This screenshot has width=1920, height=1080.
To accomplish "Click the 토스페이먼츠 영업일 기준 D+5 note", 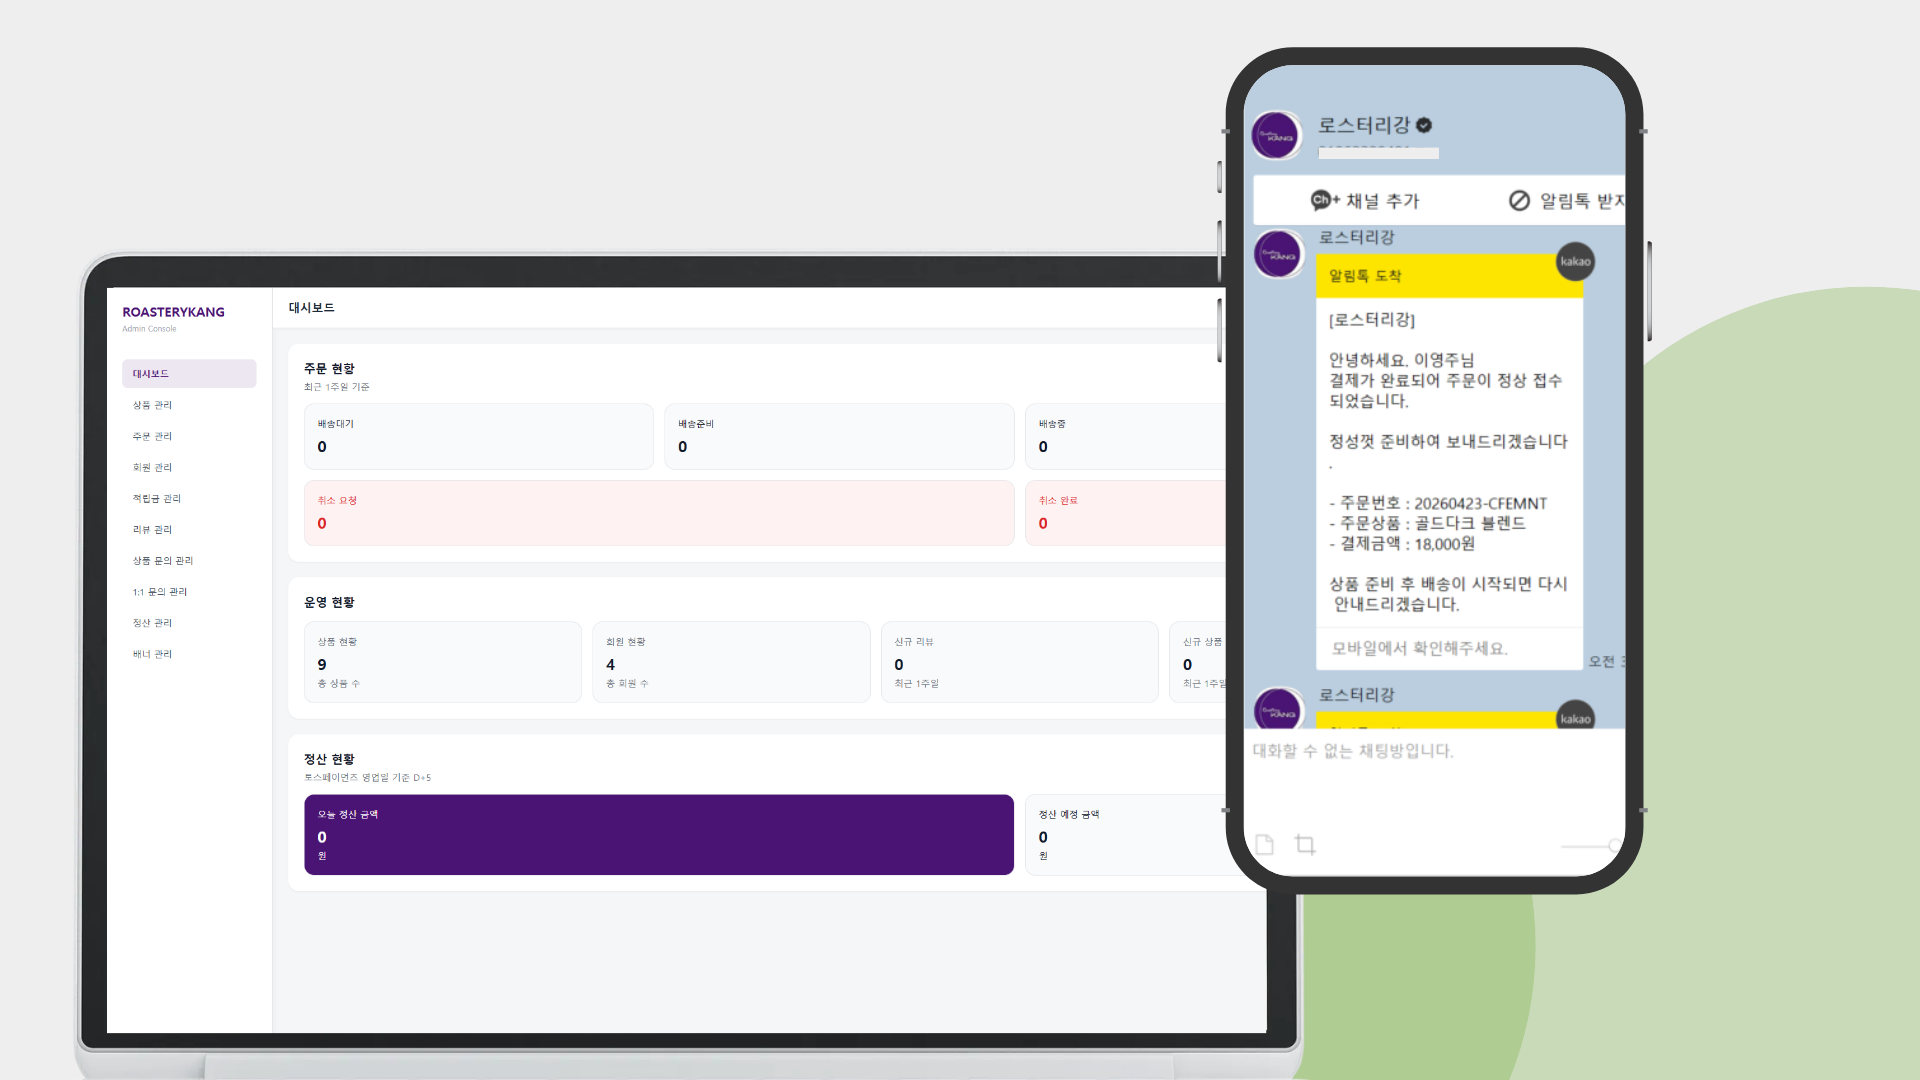I will click(368, 778).
